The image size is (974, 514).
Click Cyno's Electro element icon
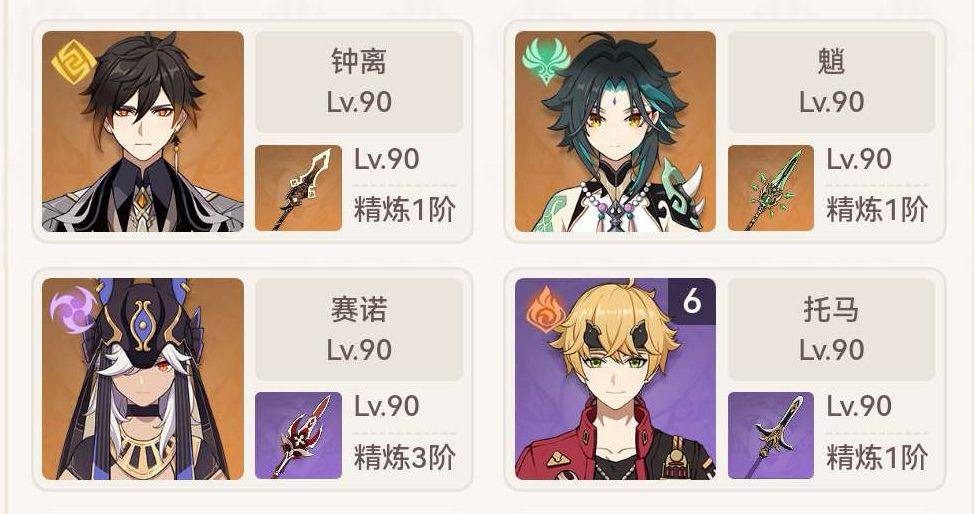73,310
